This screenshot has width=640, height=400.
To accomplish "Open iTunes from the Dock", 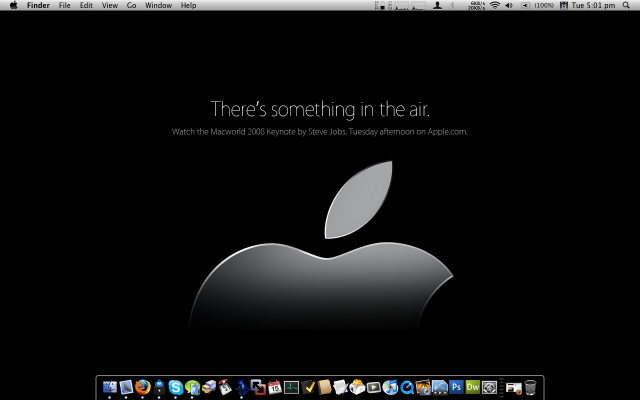I will coord(390,387).
